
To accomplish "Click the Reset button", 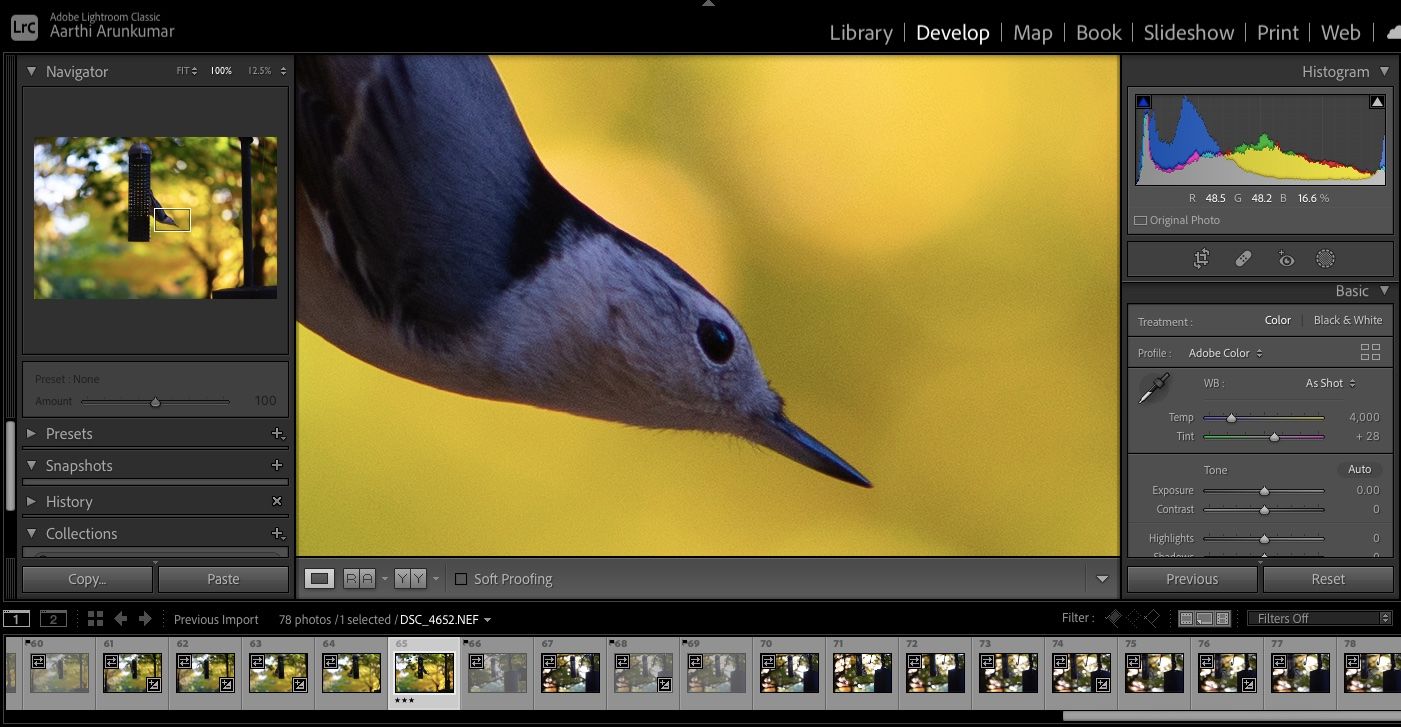I will click(1327, 579).
